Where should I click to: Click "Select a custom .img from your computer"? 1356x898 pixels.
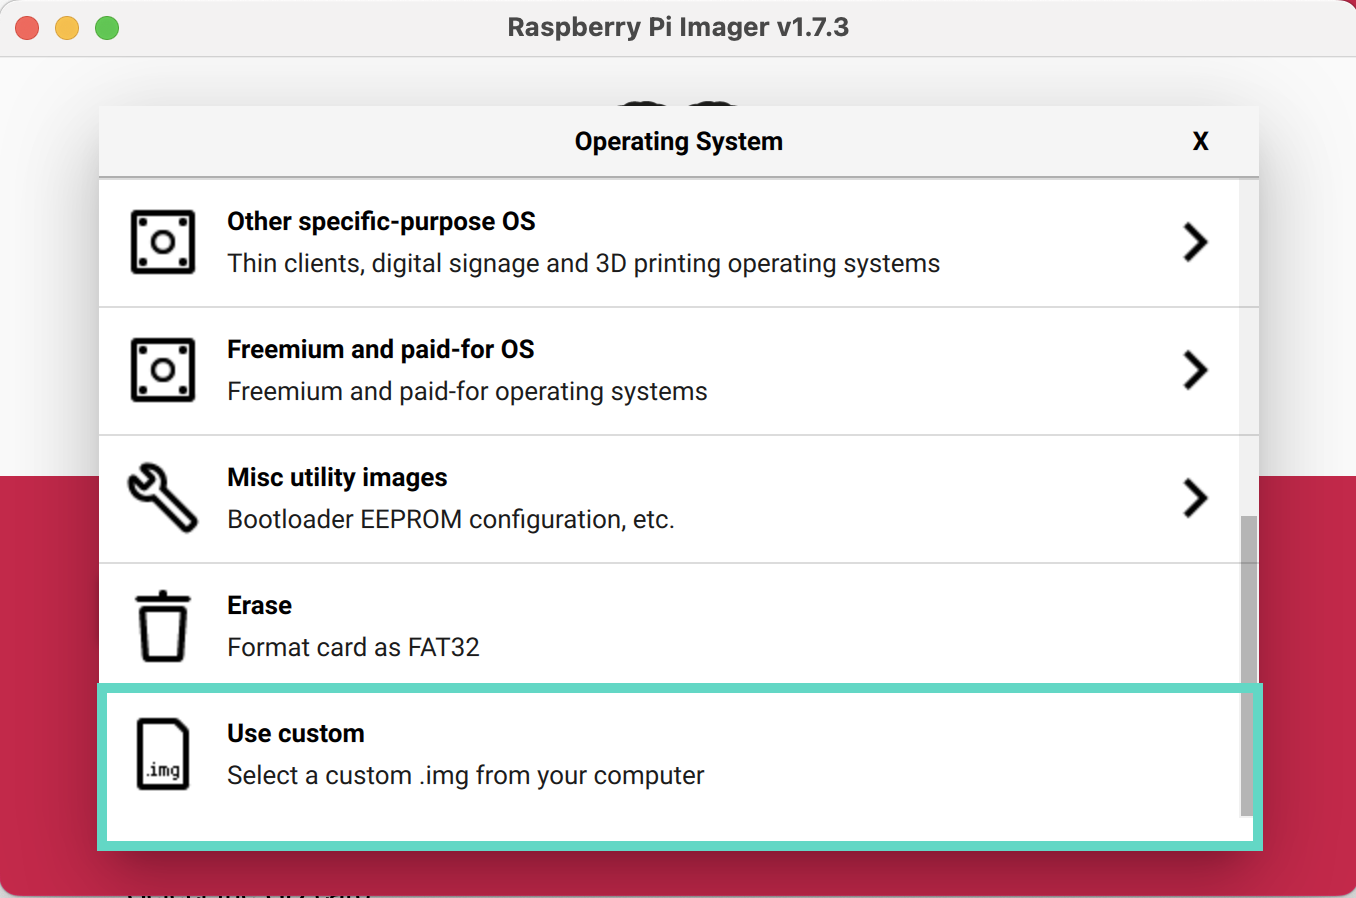click(x=466, y=775)
